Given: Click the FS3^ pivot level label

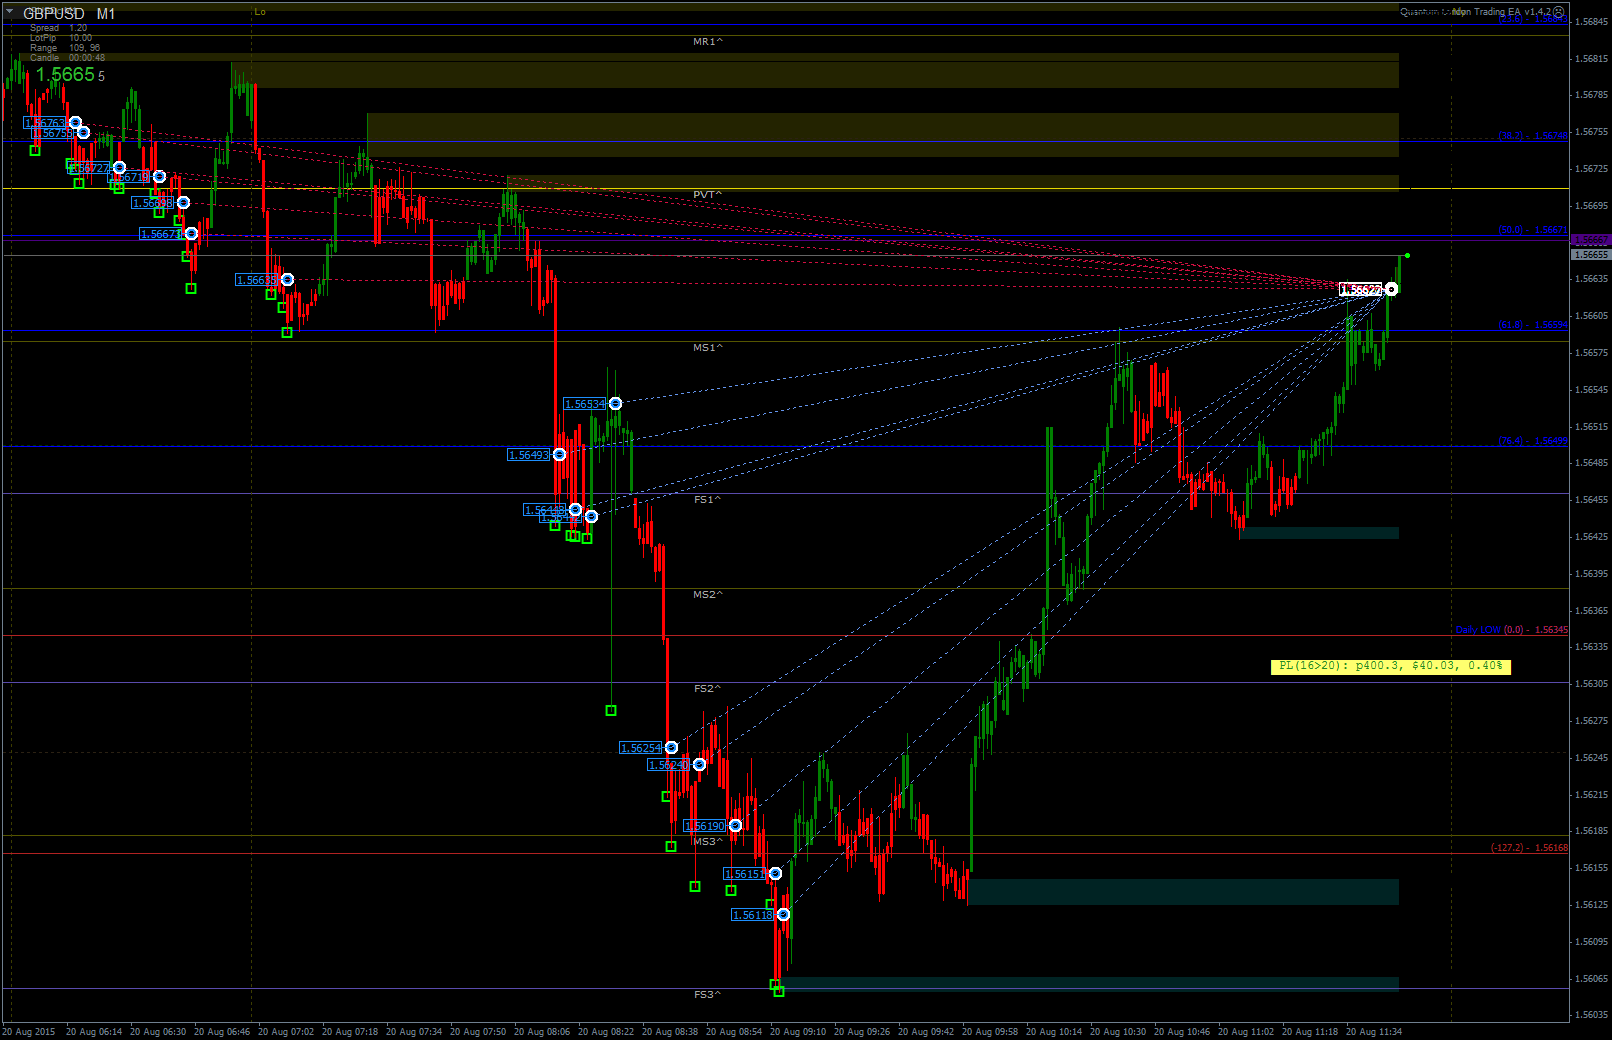Looking at the screenshot, I should click(x=707, y=995).
